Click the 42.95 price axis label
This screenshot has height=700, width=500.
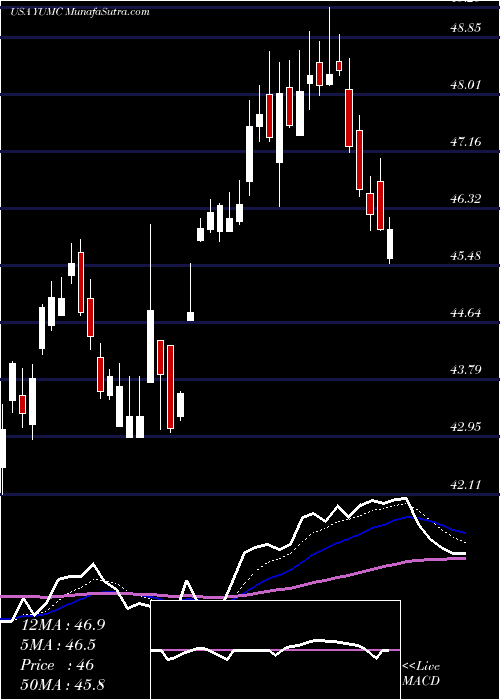click(466, 427)
